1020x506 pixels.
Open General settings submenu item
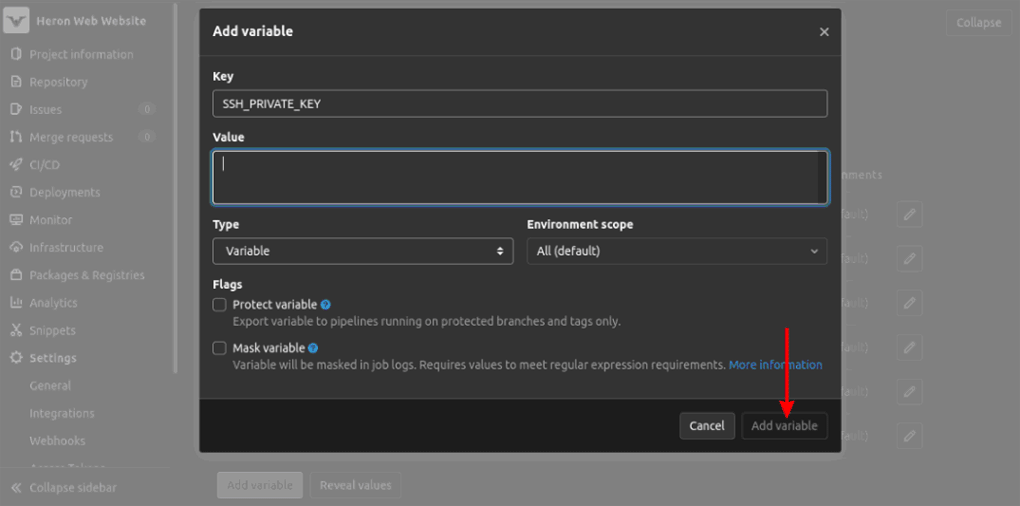pyautogui.click(x=50, y=386)
